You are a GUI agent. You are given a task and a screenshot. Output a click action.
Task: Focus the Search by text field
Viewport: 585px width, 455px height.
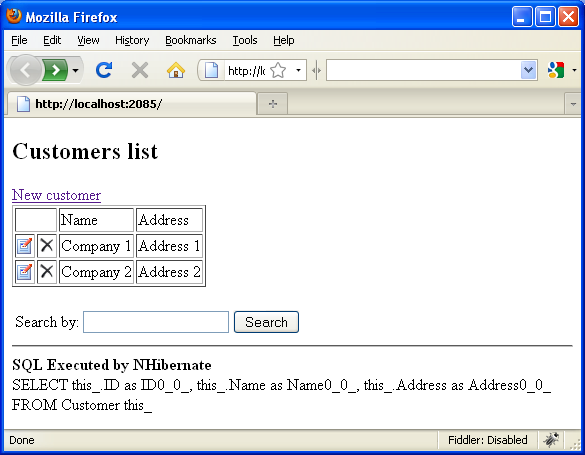pyautogui.click(x=156, y=322)
